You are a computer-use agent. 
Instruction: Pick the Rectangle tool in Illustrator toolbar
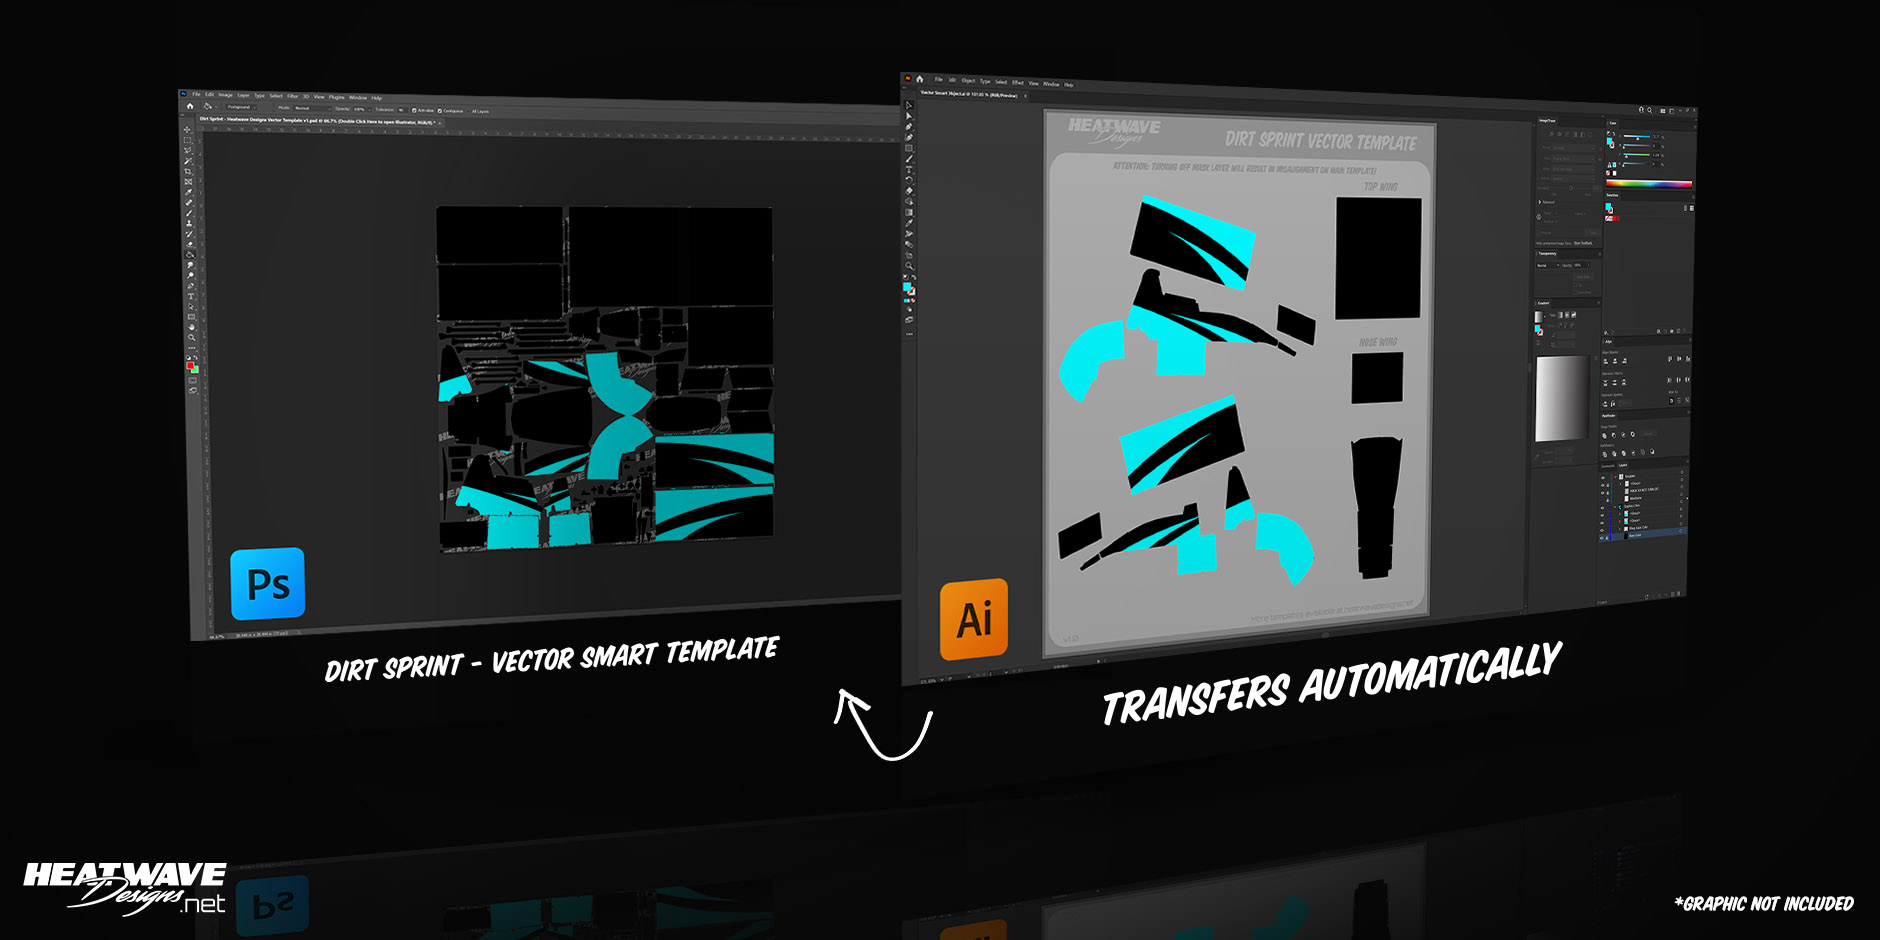tap(909, 148)
